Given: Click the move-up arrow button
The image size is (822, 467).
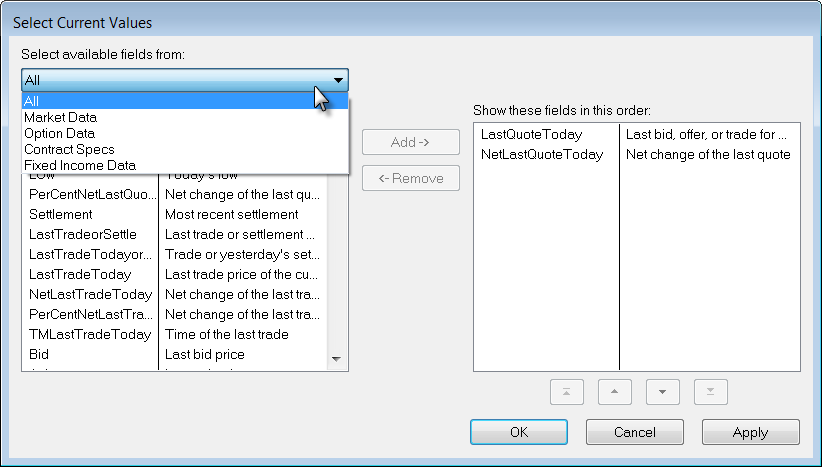Looking at the screenshot, I should (614, 392).
